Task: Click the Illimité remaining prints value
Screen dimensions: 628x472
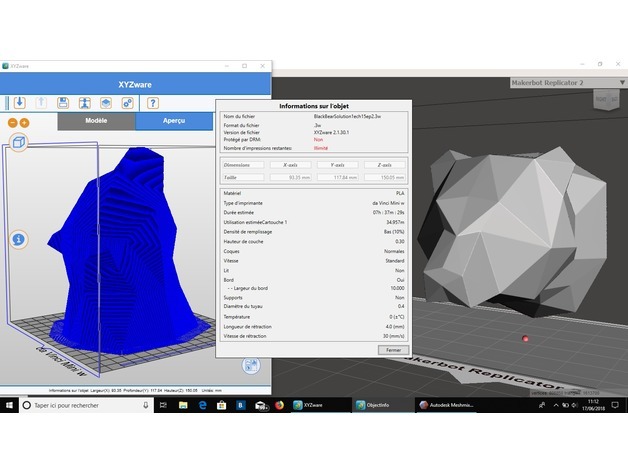Action: click(x=320, y=148)
